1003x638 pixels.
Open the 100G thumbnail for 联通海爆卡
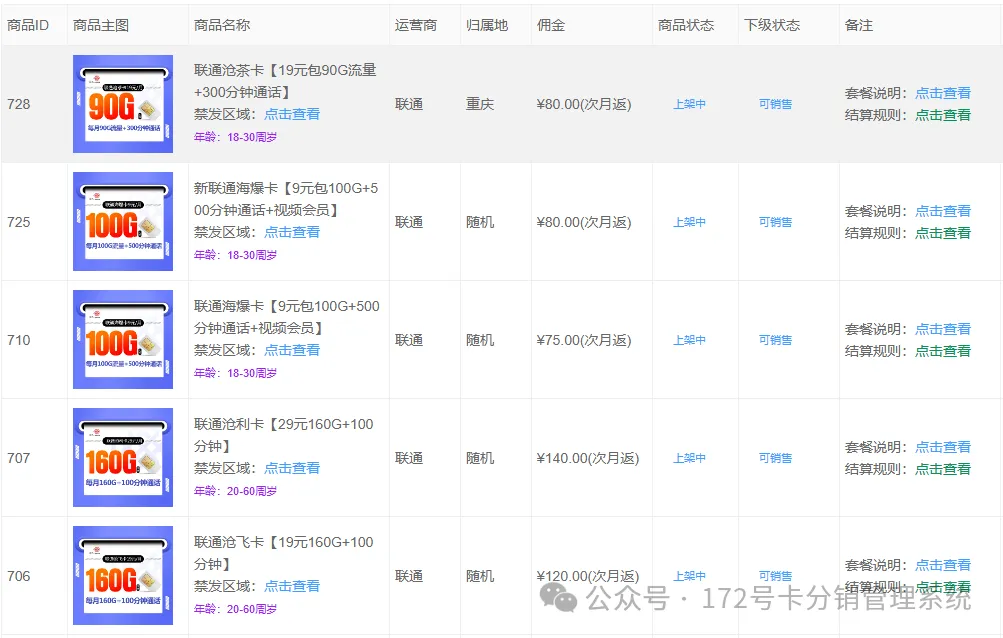coord(121,339)
